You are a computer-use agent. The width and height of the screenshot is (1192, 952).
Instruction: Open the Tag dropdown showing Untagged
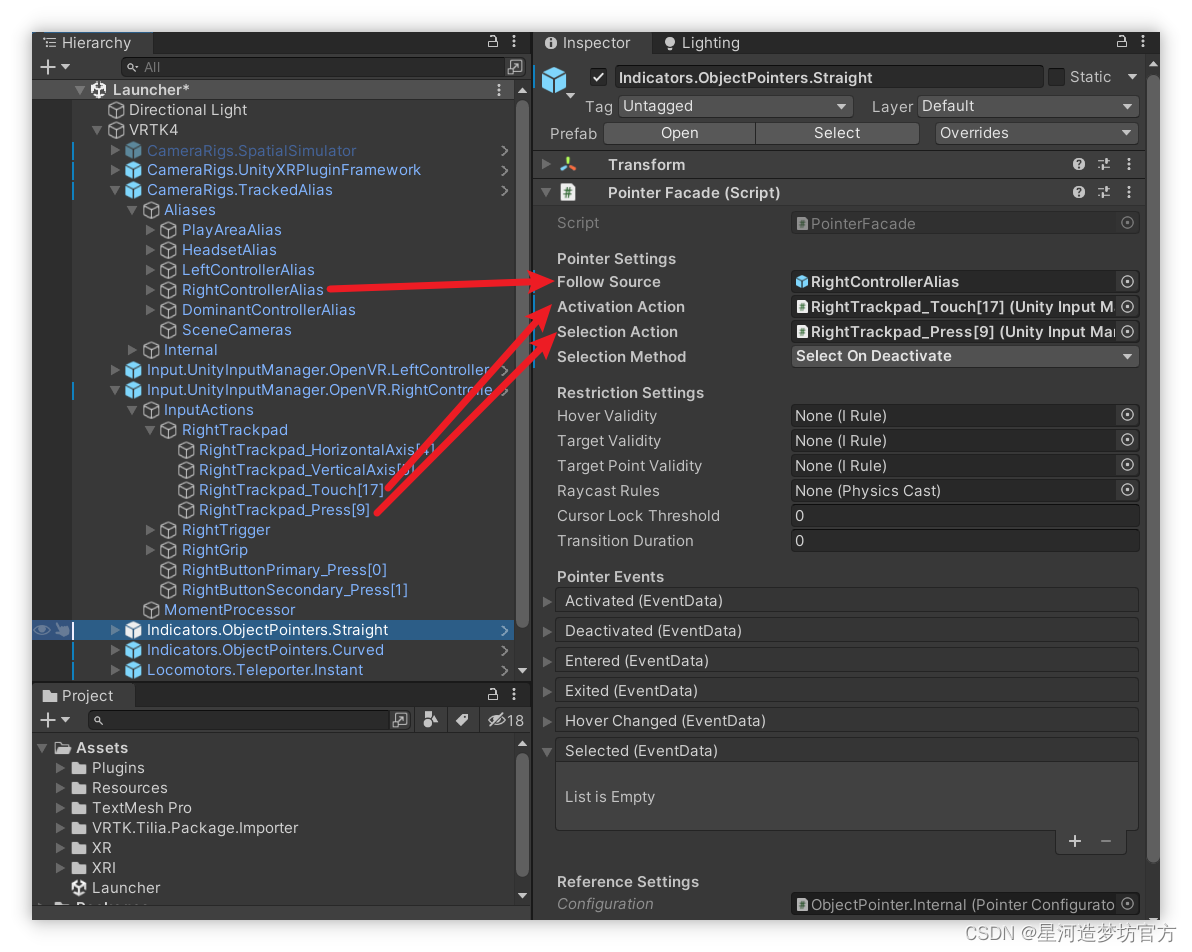tap(735, 106)
